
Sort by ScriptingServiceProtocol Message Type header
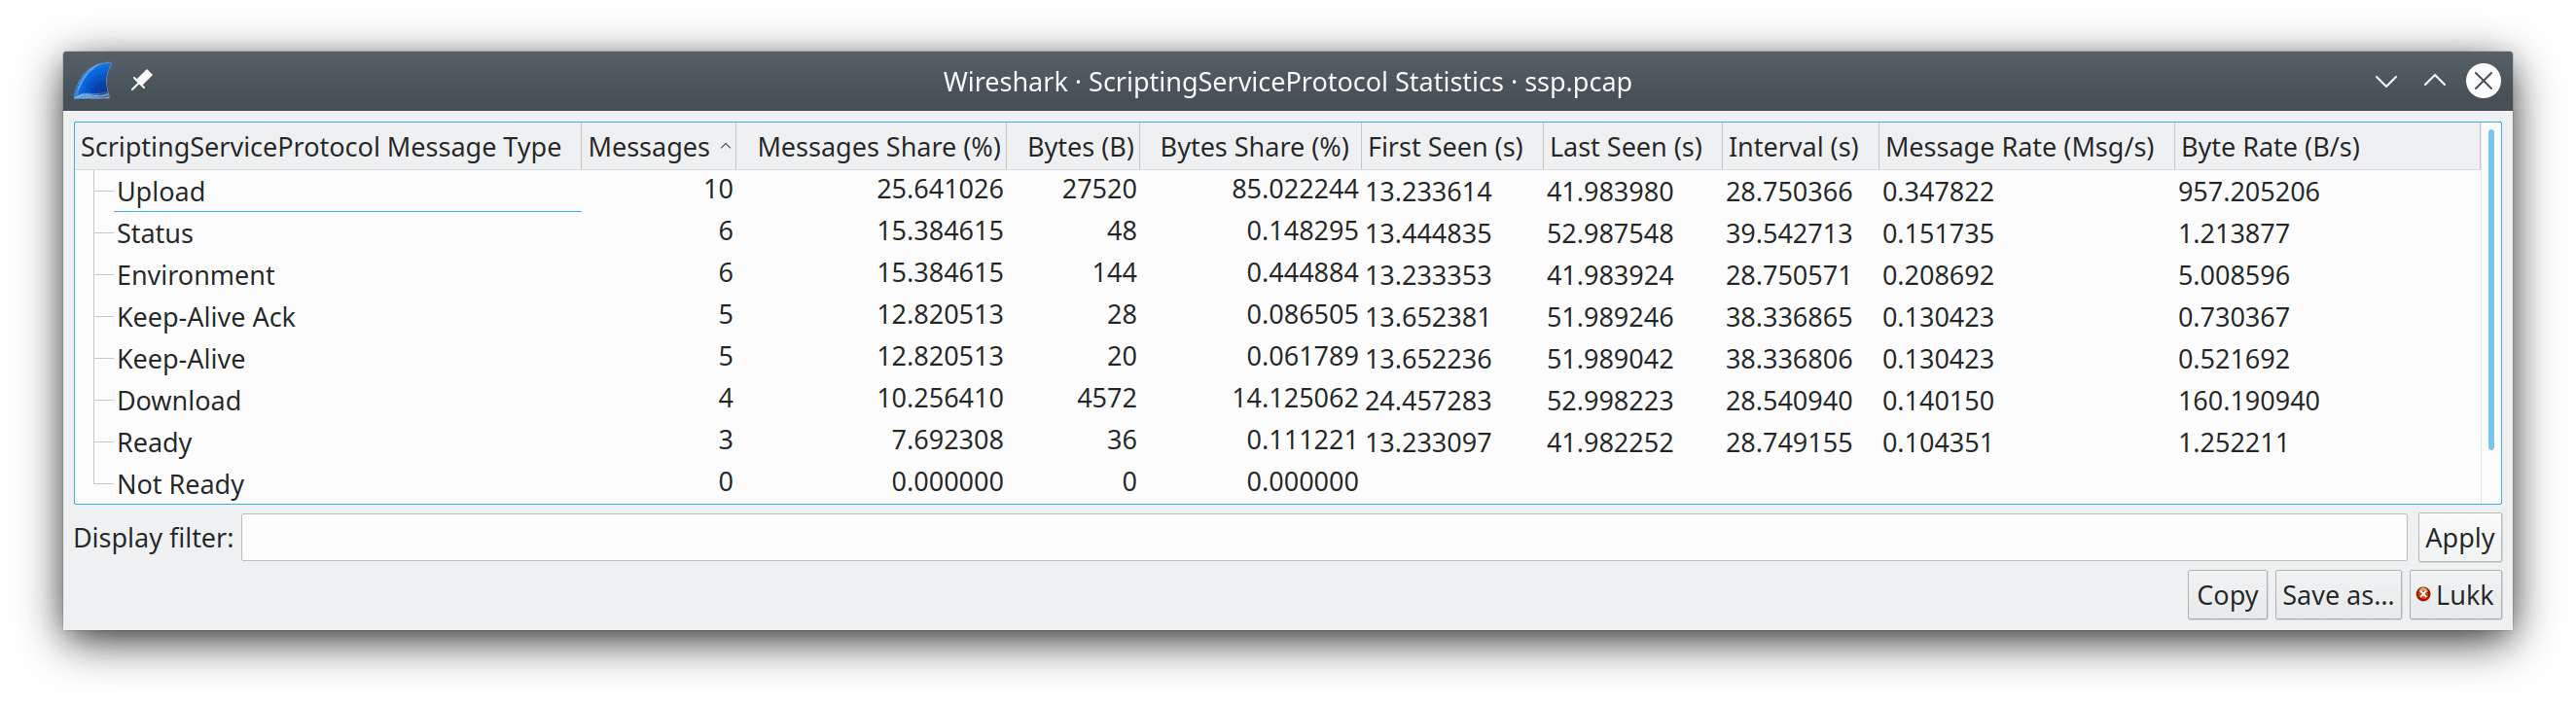click(x=321, y=148)
